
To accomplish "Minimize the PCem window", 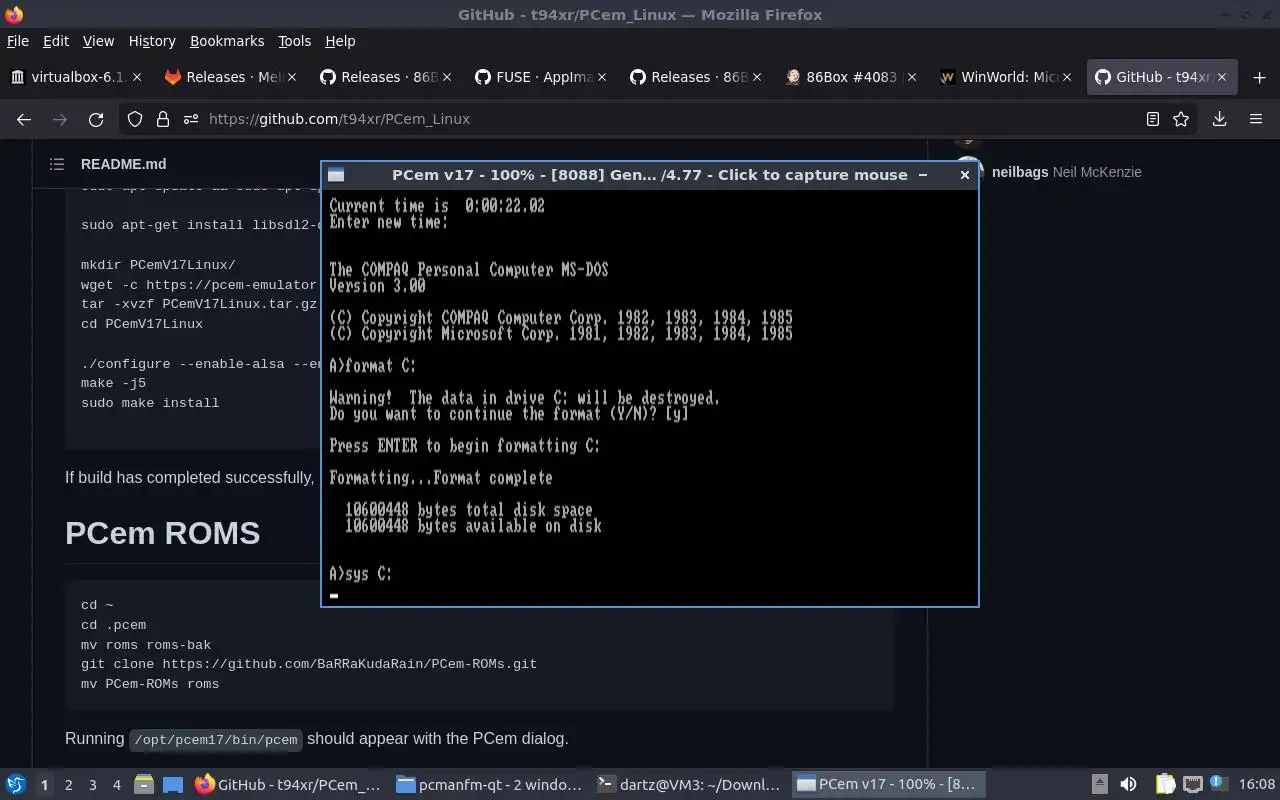I will [x=923, y=175].
